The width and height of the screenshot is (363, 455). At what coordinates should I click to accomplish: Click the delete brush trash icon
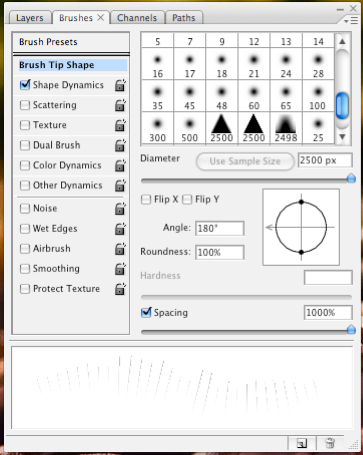[330, 443]
